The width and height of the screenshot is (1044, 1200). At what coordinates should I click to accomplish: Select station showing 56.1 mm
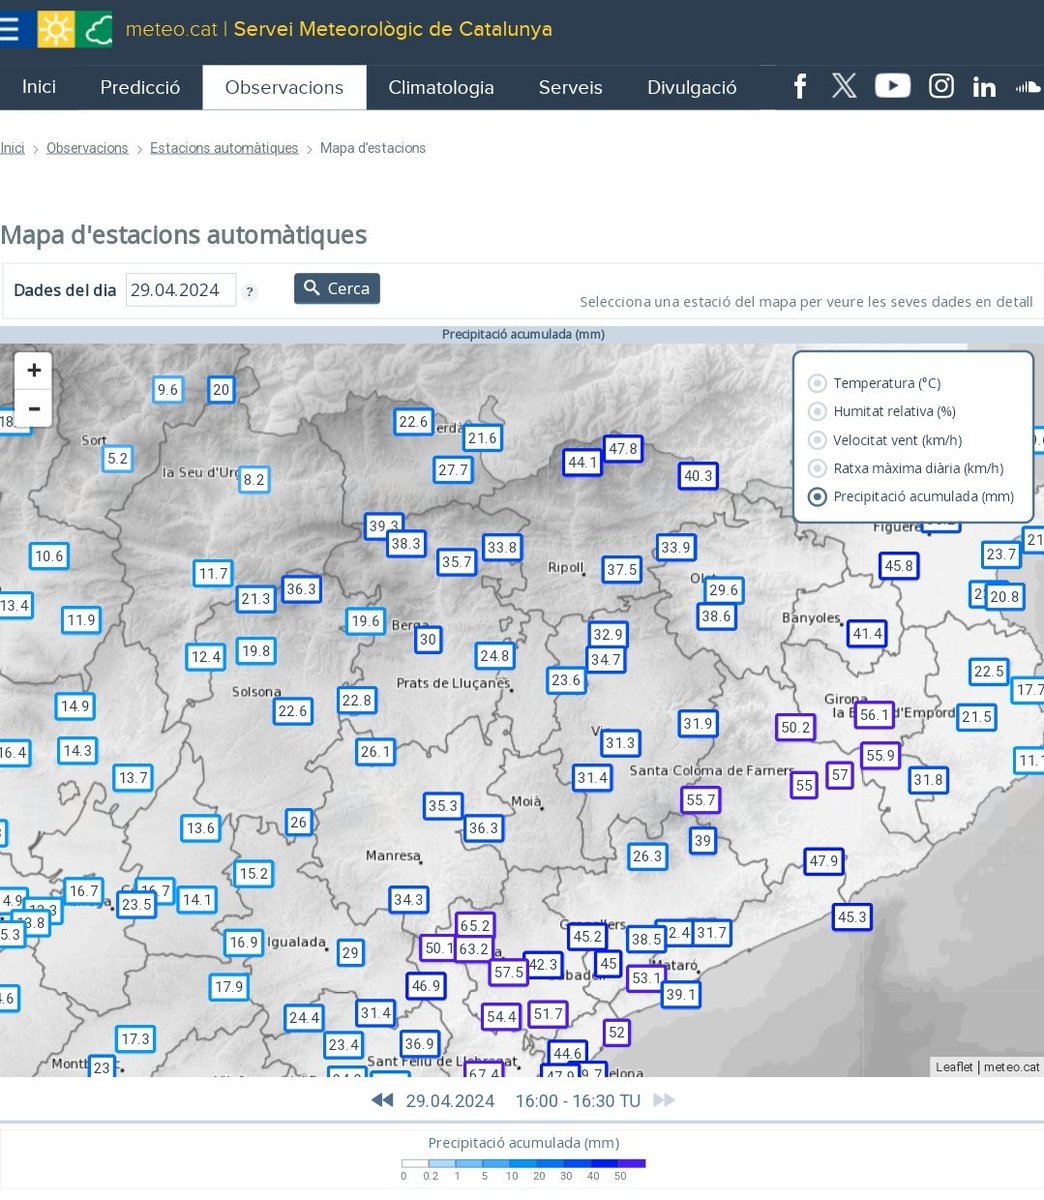[874, 714]
